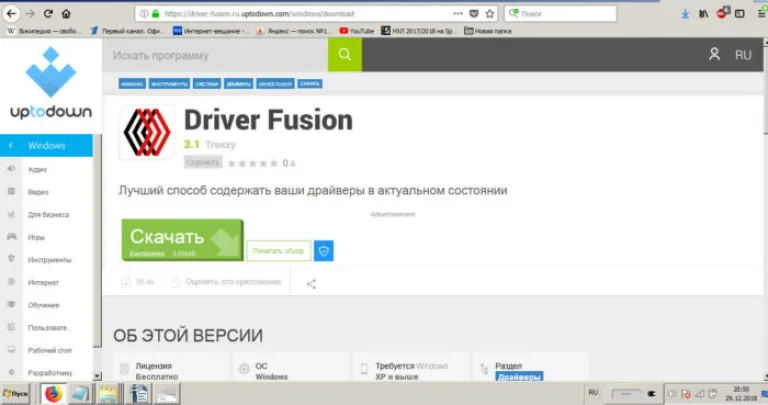This screenshot has width=768, height=405.
Task: Reload the page with the refresh icon
Action: (x=48, y=14)
